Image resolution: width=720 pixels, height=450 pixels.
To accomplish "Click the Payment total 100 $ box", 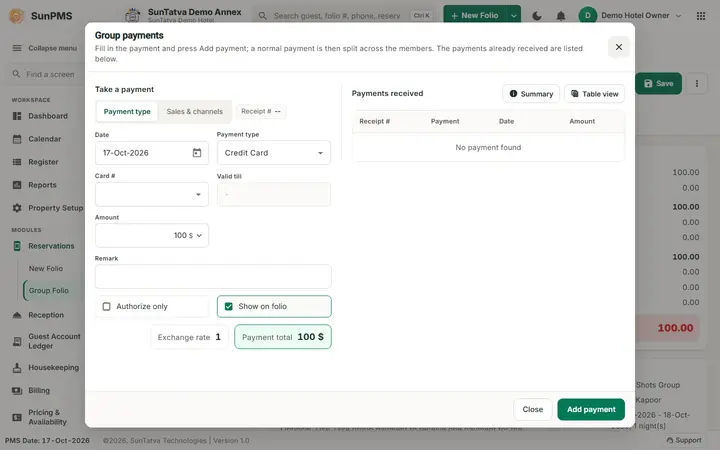I will point(282,337).
